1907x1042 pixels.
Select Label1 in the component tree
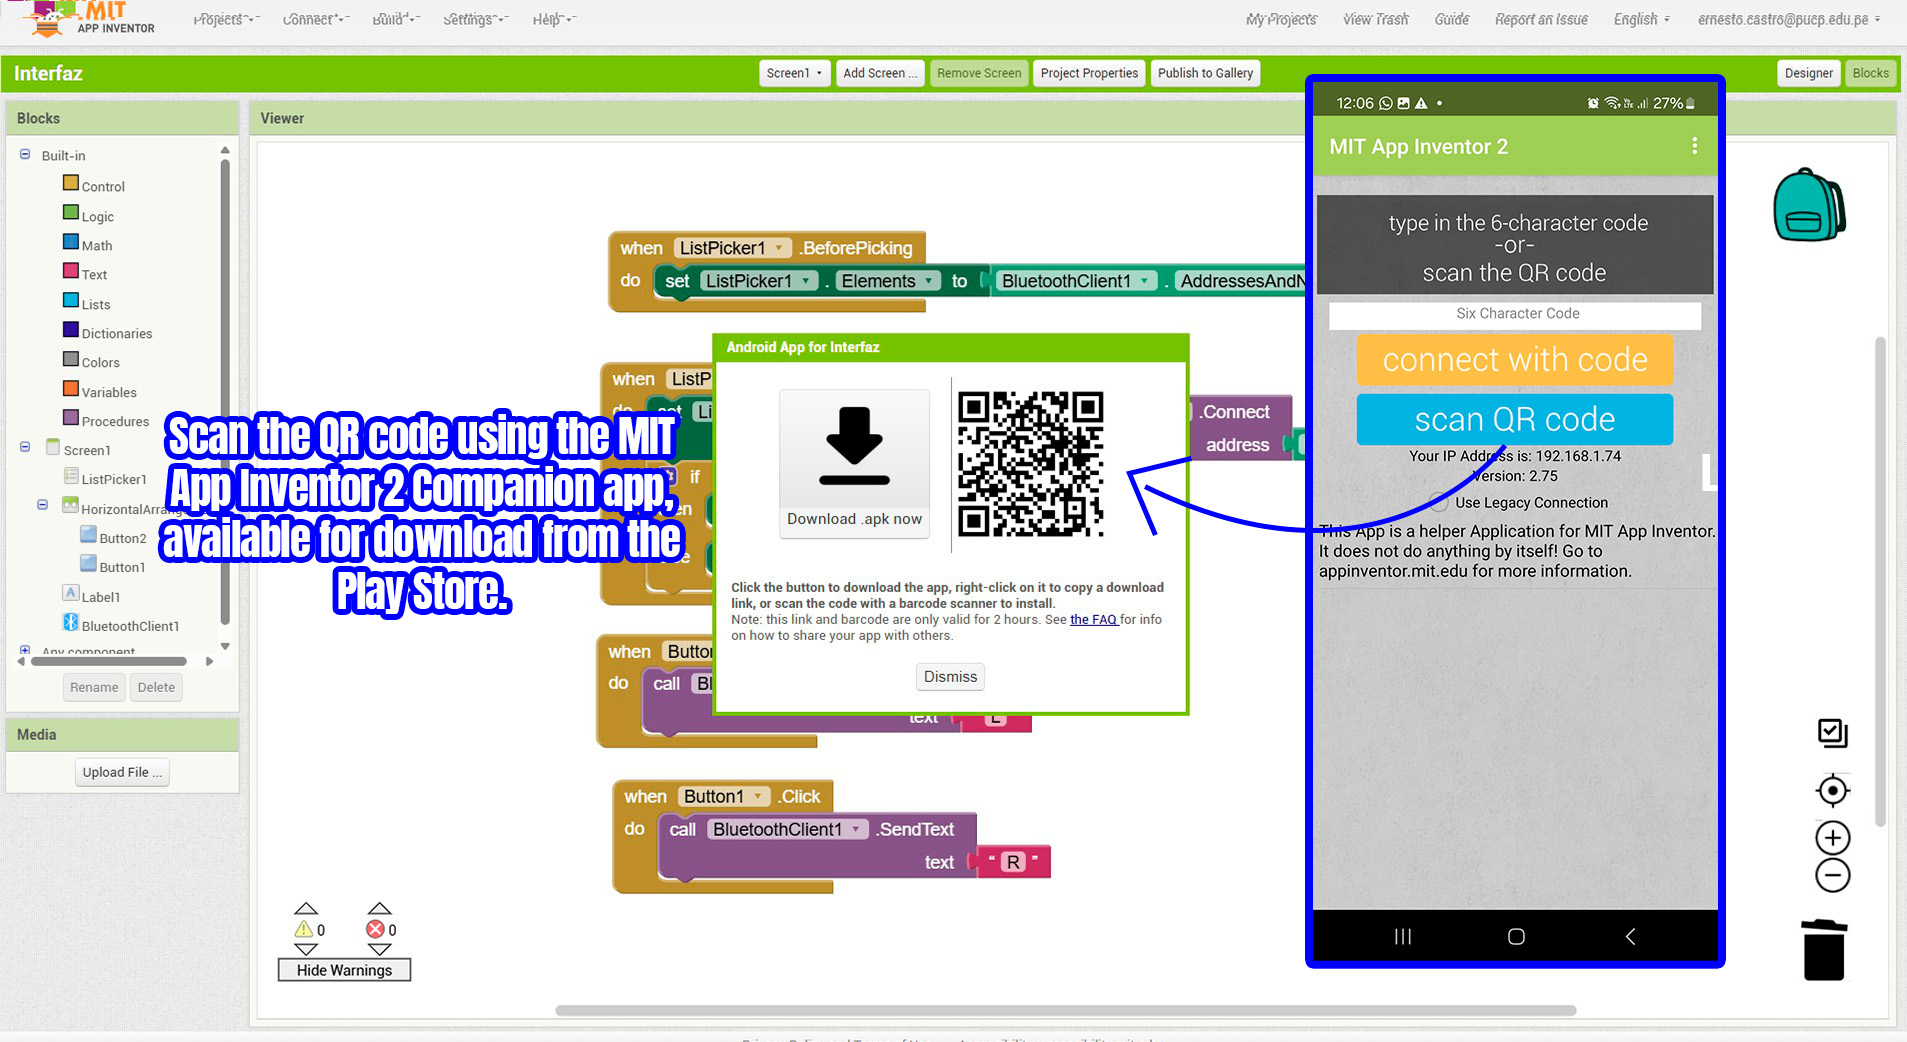tap(92, 596)
